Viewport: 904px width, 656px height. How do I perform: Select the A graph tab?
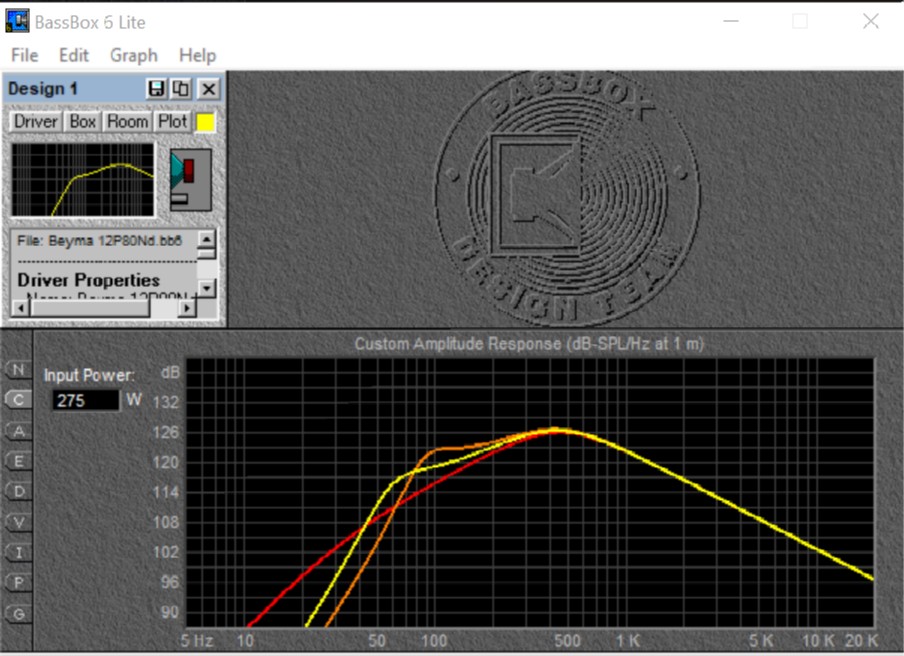click(x=18, y=431)
